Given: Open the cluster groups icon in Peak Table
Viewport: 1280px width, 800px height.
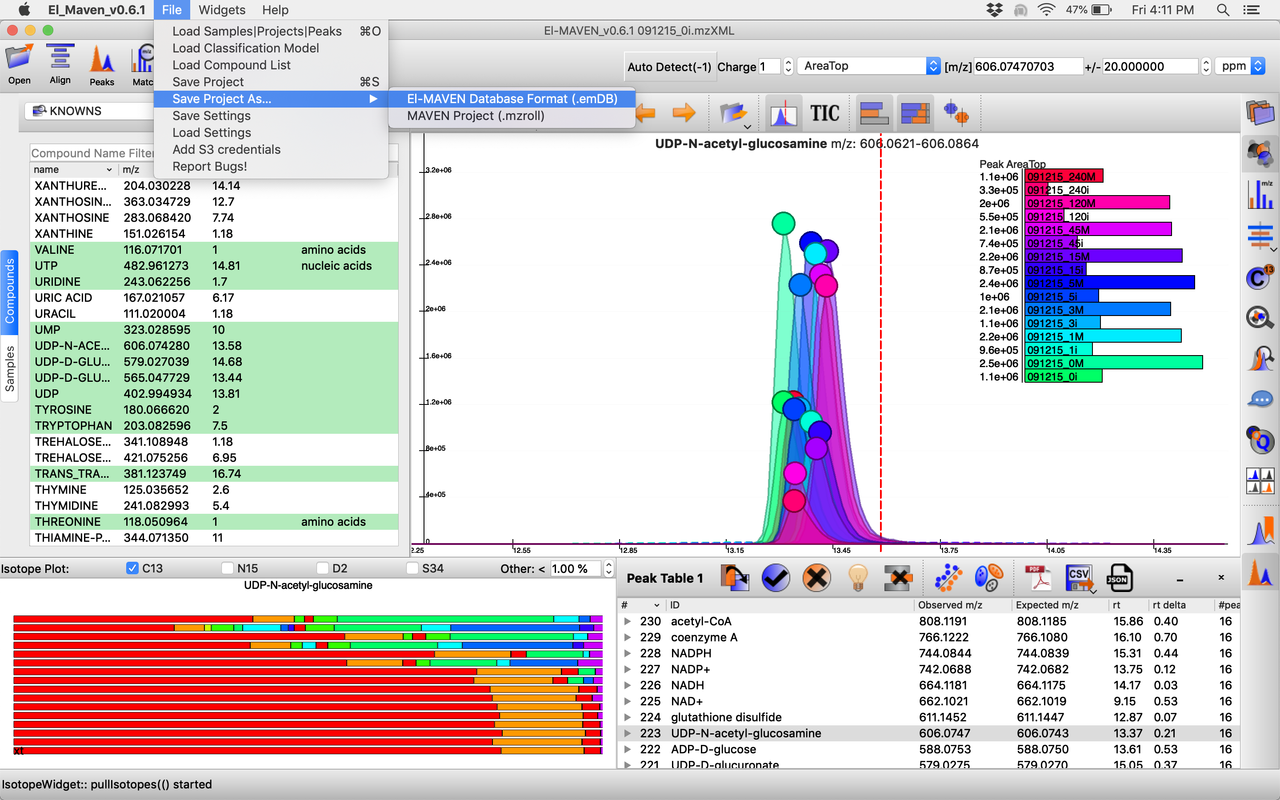Looking at the screenshot, I should point(987,577).
